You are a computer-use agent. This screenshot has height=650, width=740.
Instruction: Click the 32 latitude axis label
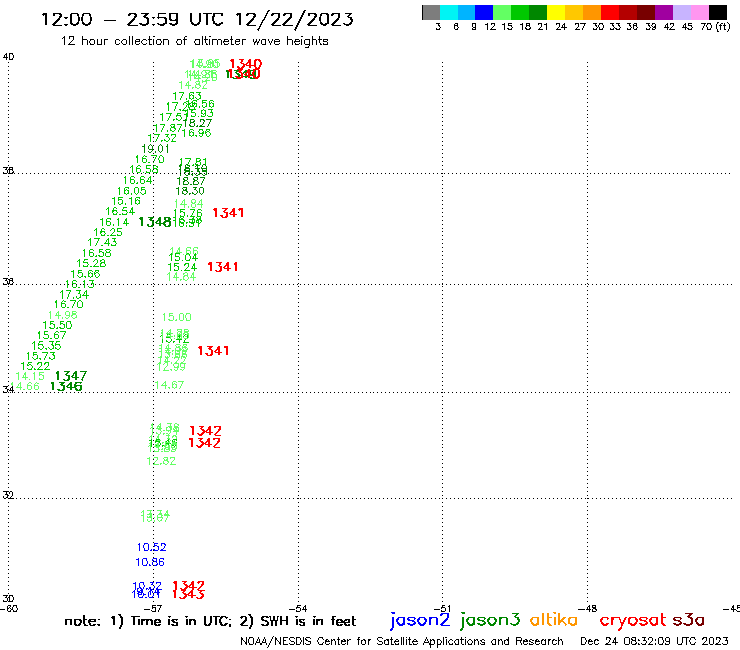tap(8, 495)
